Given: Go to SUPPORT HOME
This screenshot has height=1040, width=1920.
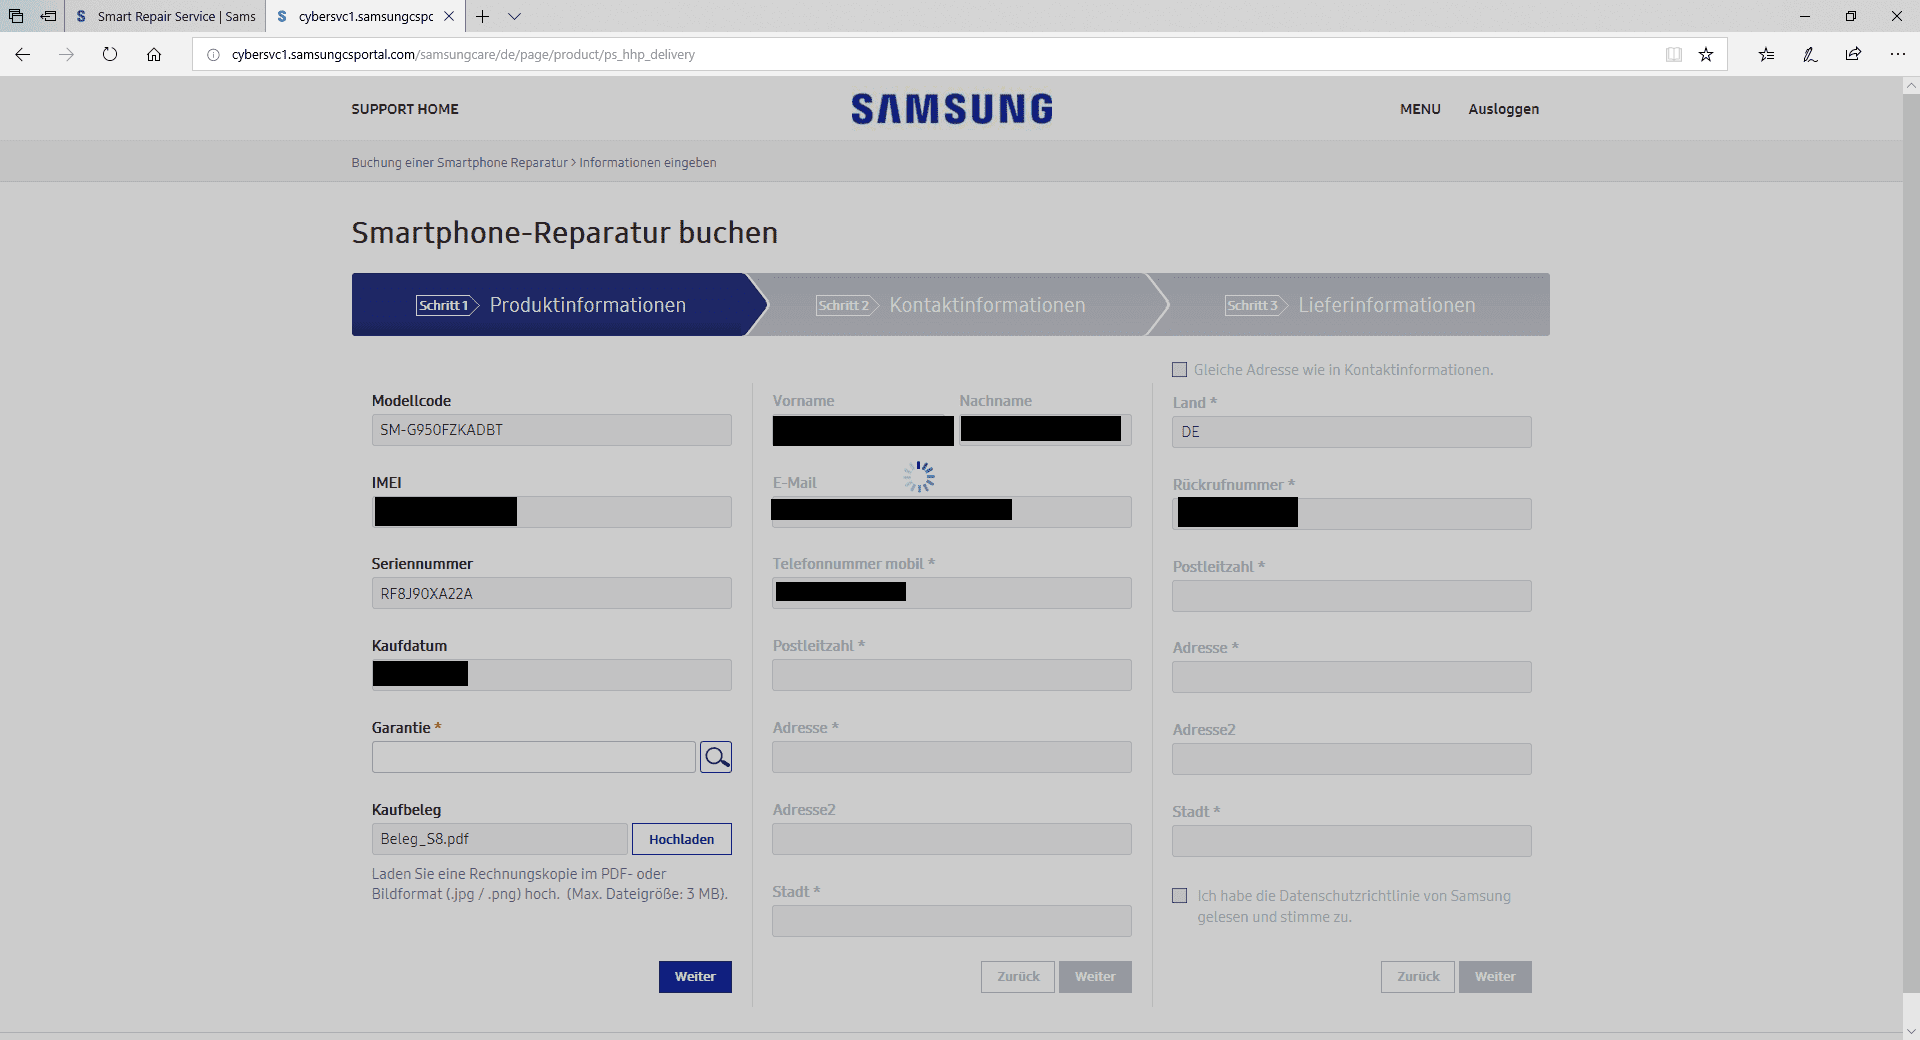Looking at the screenshot, I should [405, 109].
